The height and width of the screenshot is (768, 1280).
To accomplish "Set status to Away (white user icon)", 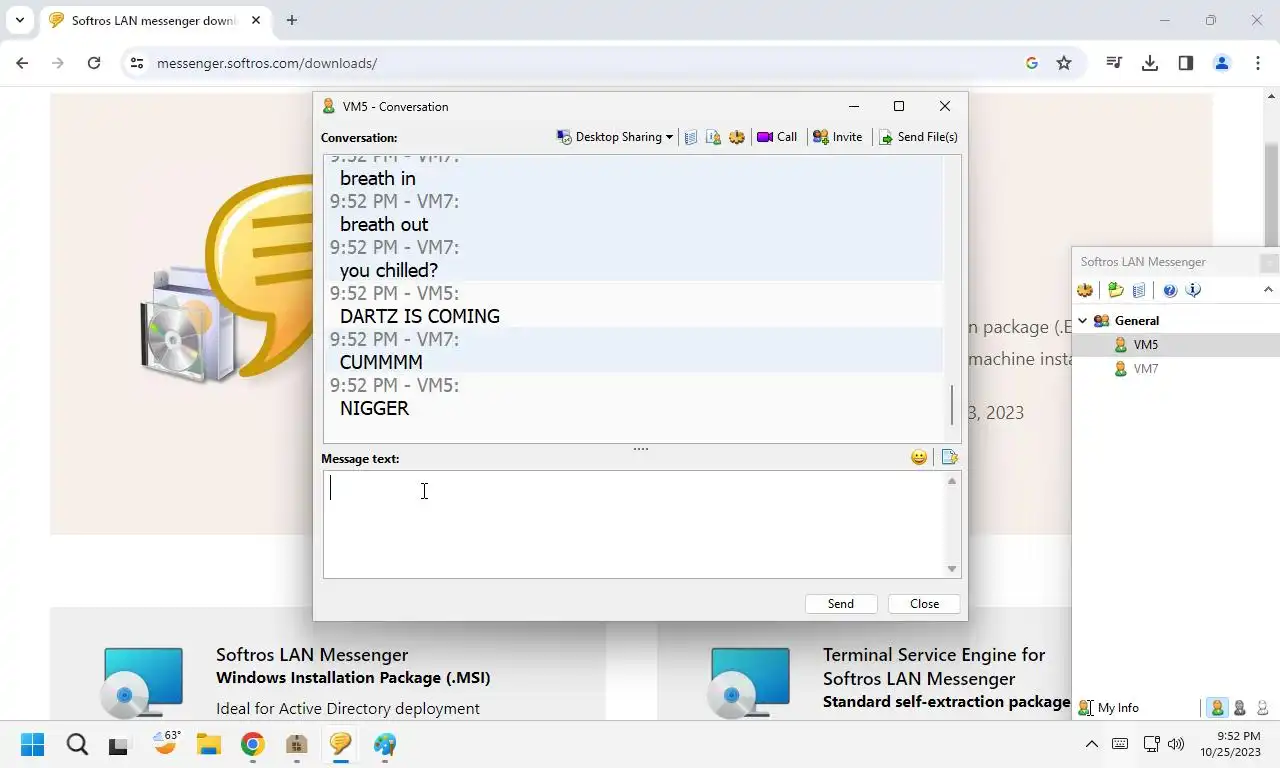I will click(1263, 707).
